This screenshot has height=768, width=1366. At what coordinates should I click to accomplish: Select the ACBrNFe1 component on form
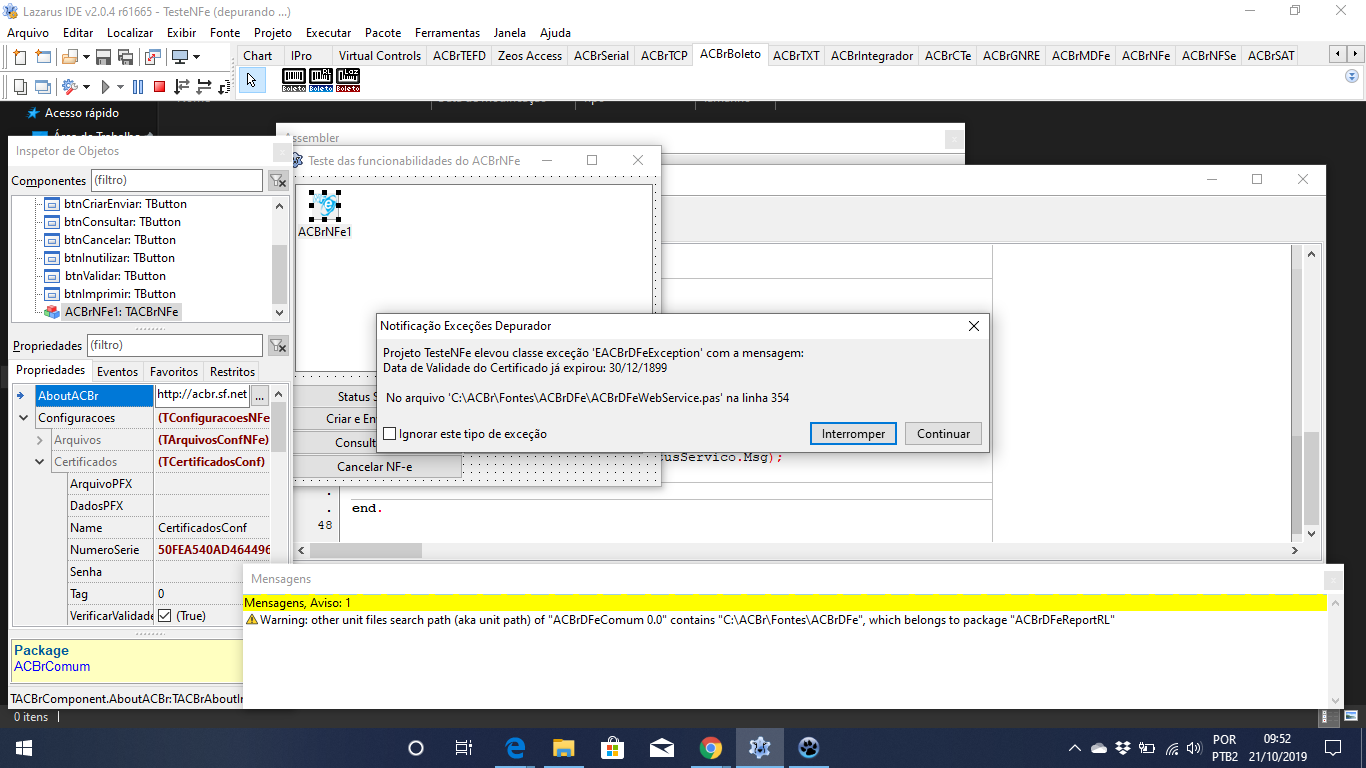point(325,207)
